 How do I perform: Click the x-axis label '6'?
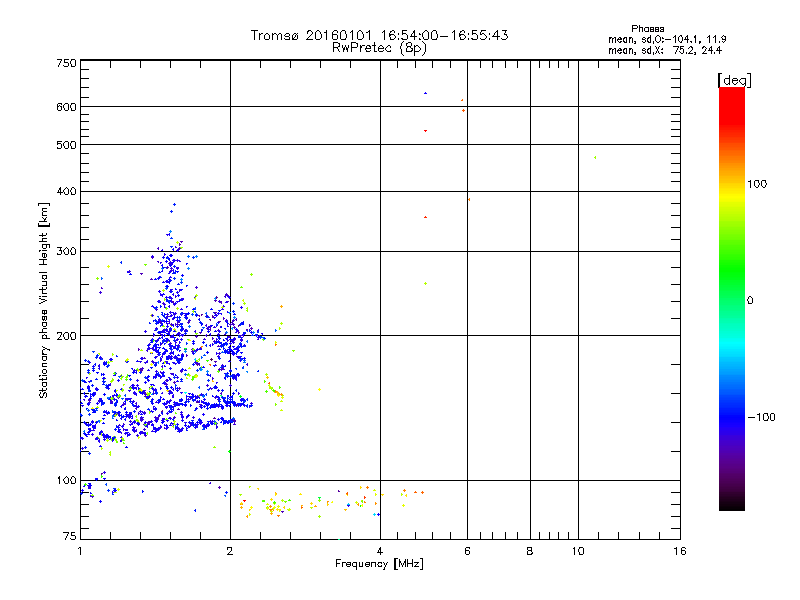click(467, 551)
